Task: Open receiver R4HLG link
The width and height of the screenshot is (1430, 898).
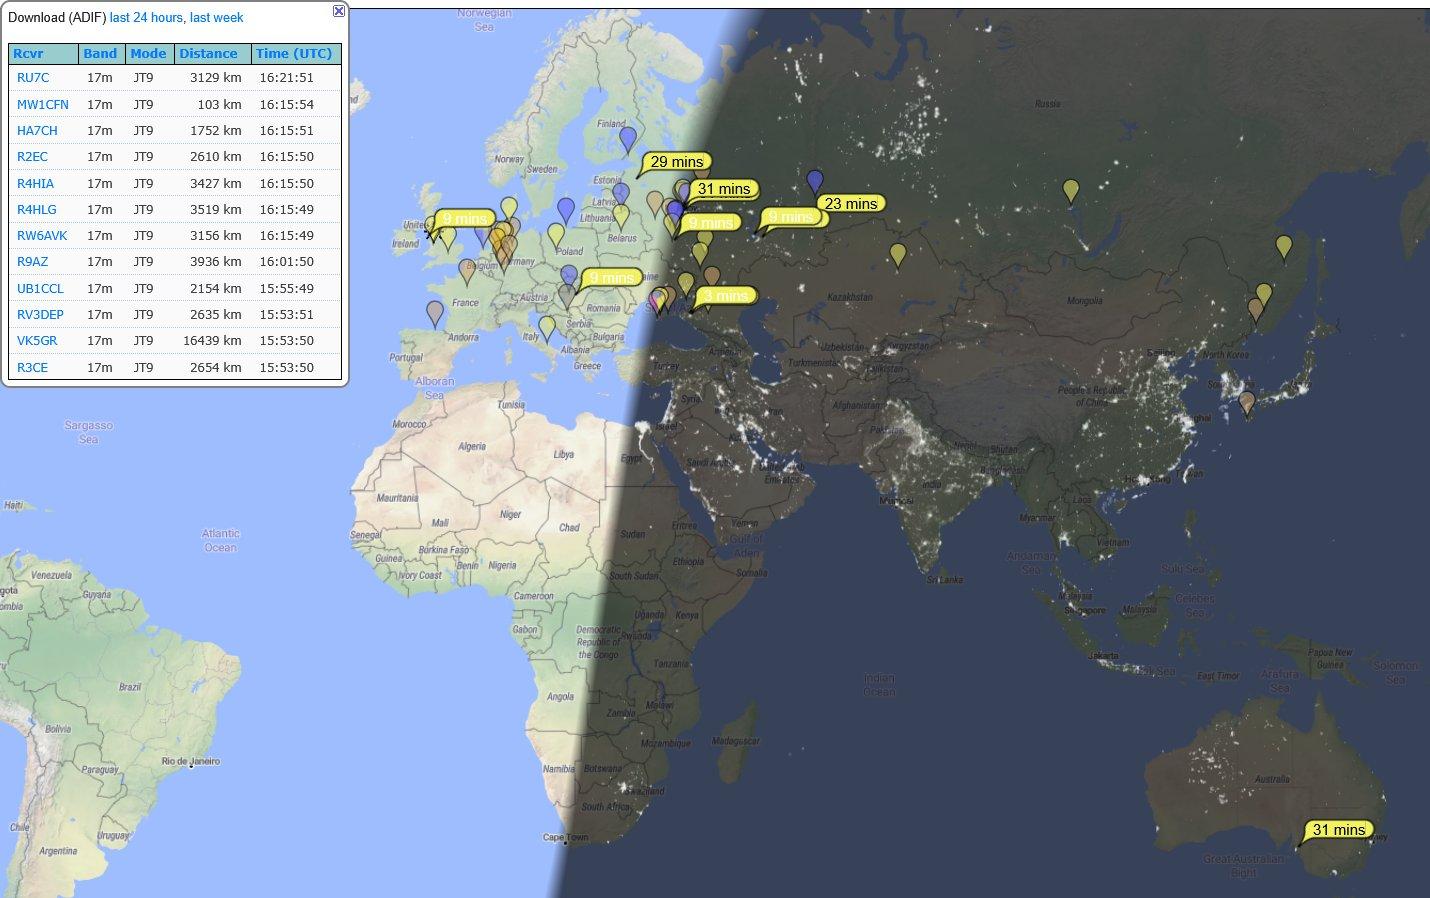Action: coord(37,210)
